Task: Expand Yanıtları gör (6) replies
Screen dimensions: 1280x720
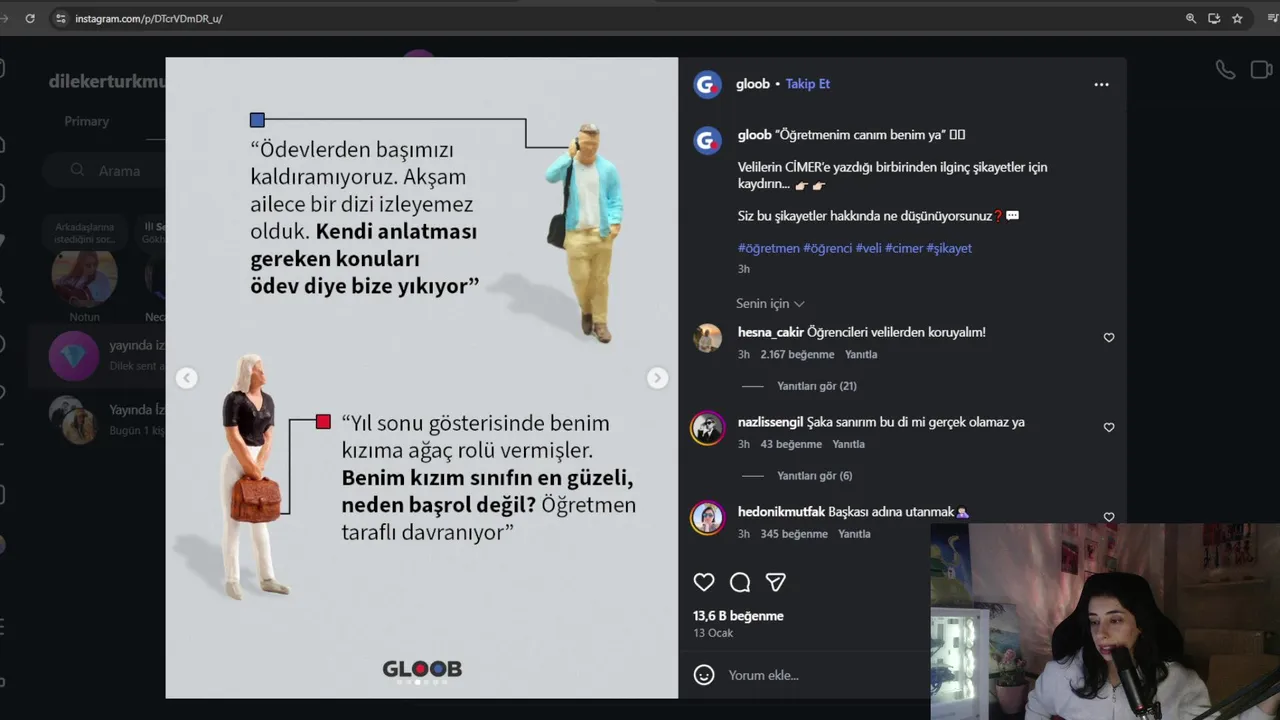Action: pyautogui.click(x=815, y=476)
